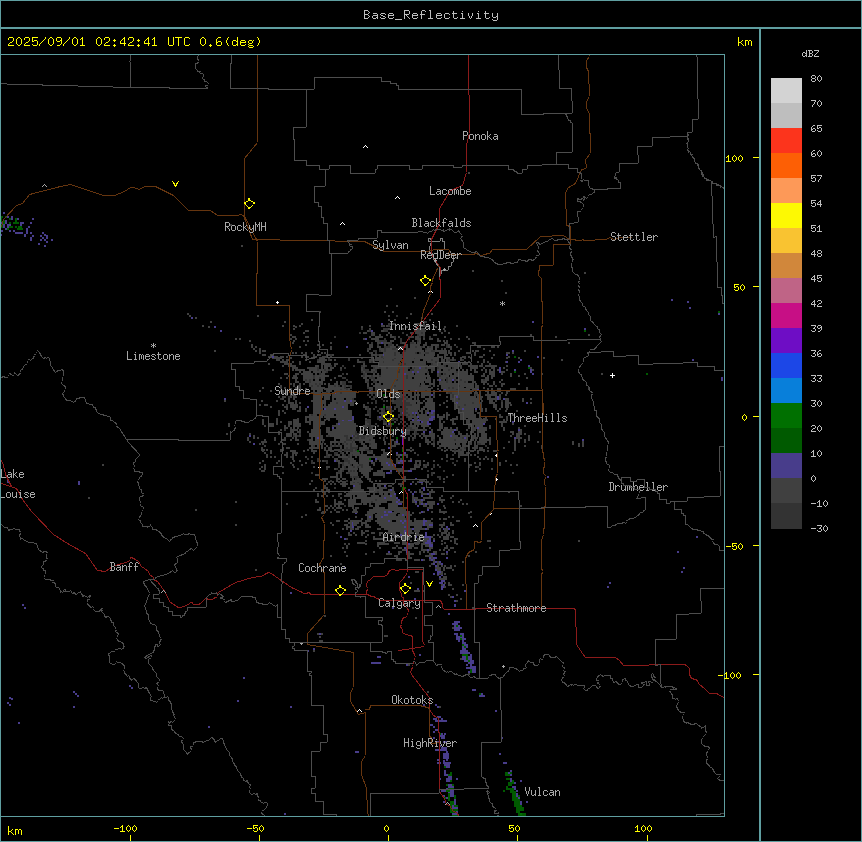The height and width of the screenshot is (842, 862).
Task: Click the Sundre town label
Action: 292,391
